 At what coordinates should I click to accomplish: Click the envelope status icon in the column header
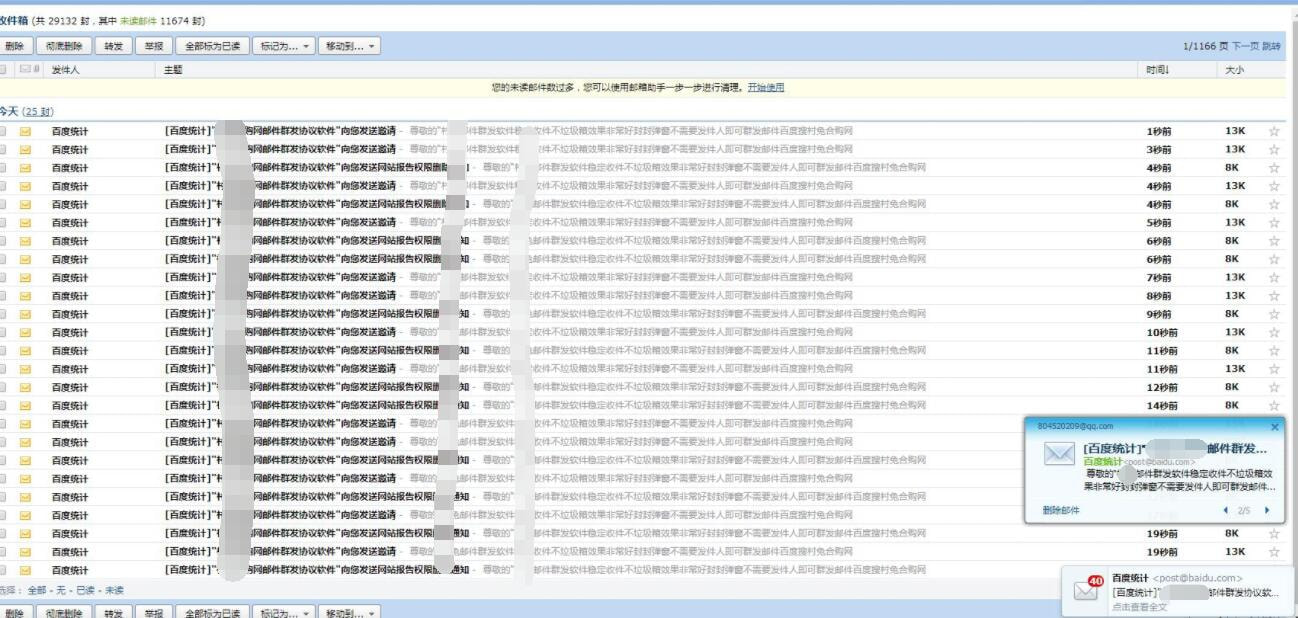point(26,70)
